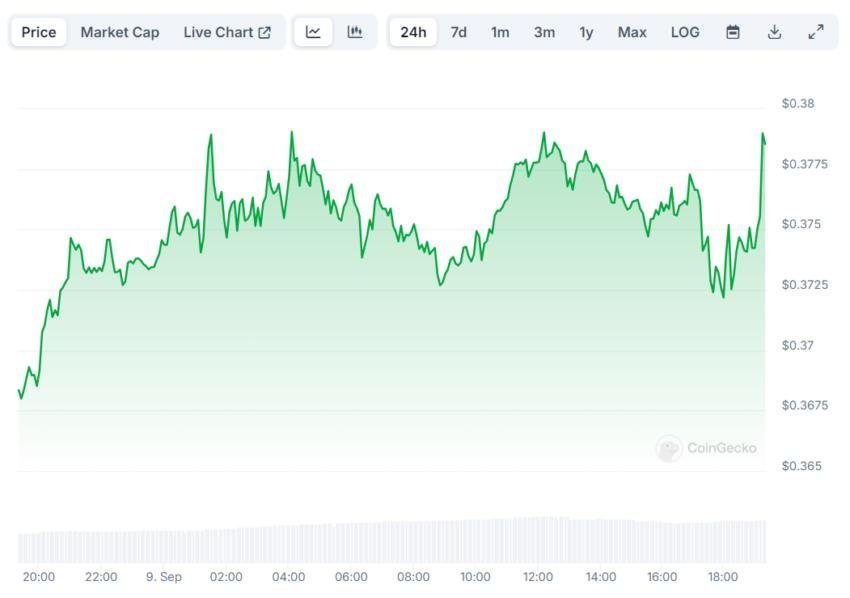
Task: Select the Max timeframe option
Action: coord(631,31)
